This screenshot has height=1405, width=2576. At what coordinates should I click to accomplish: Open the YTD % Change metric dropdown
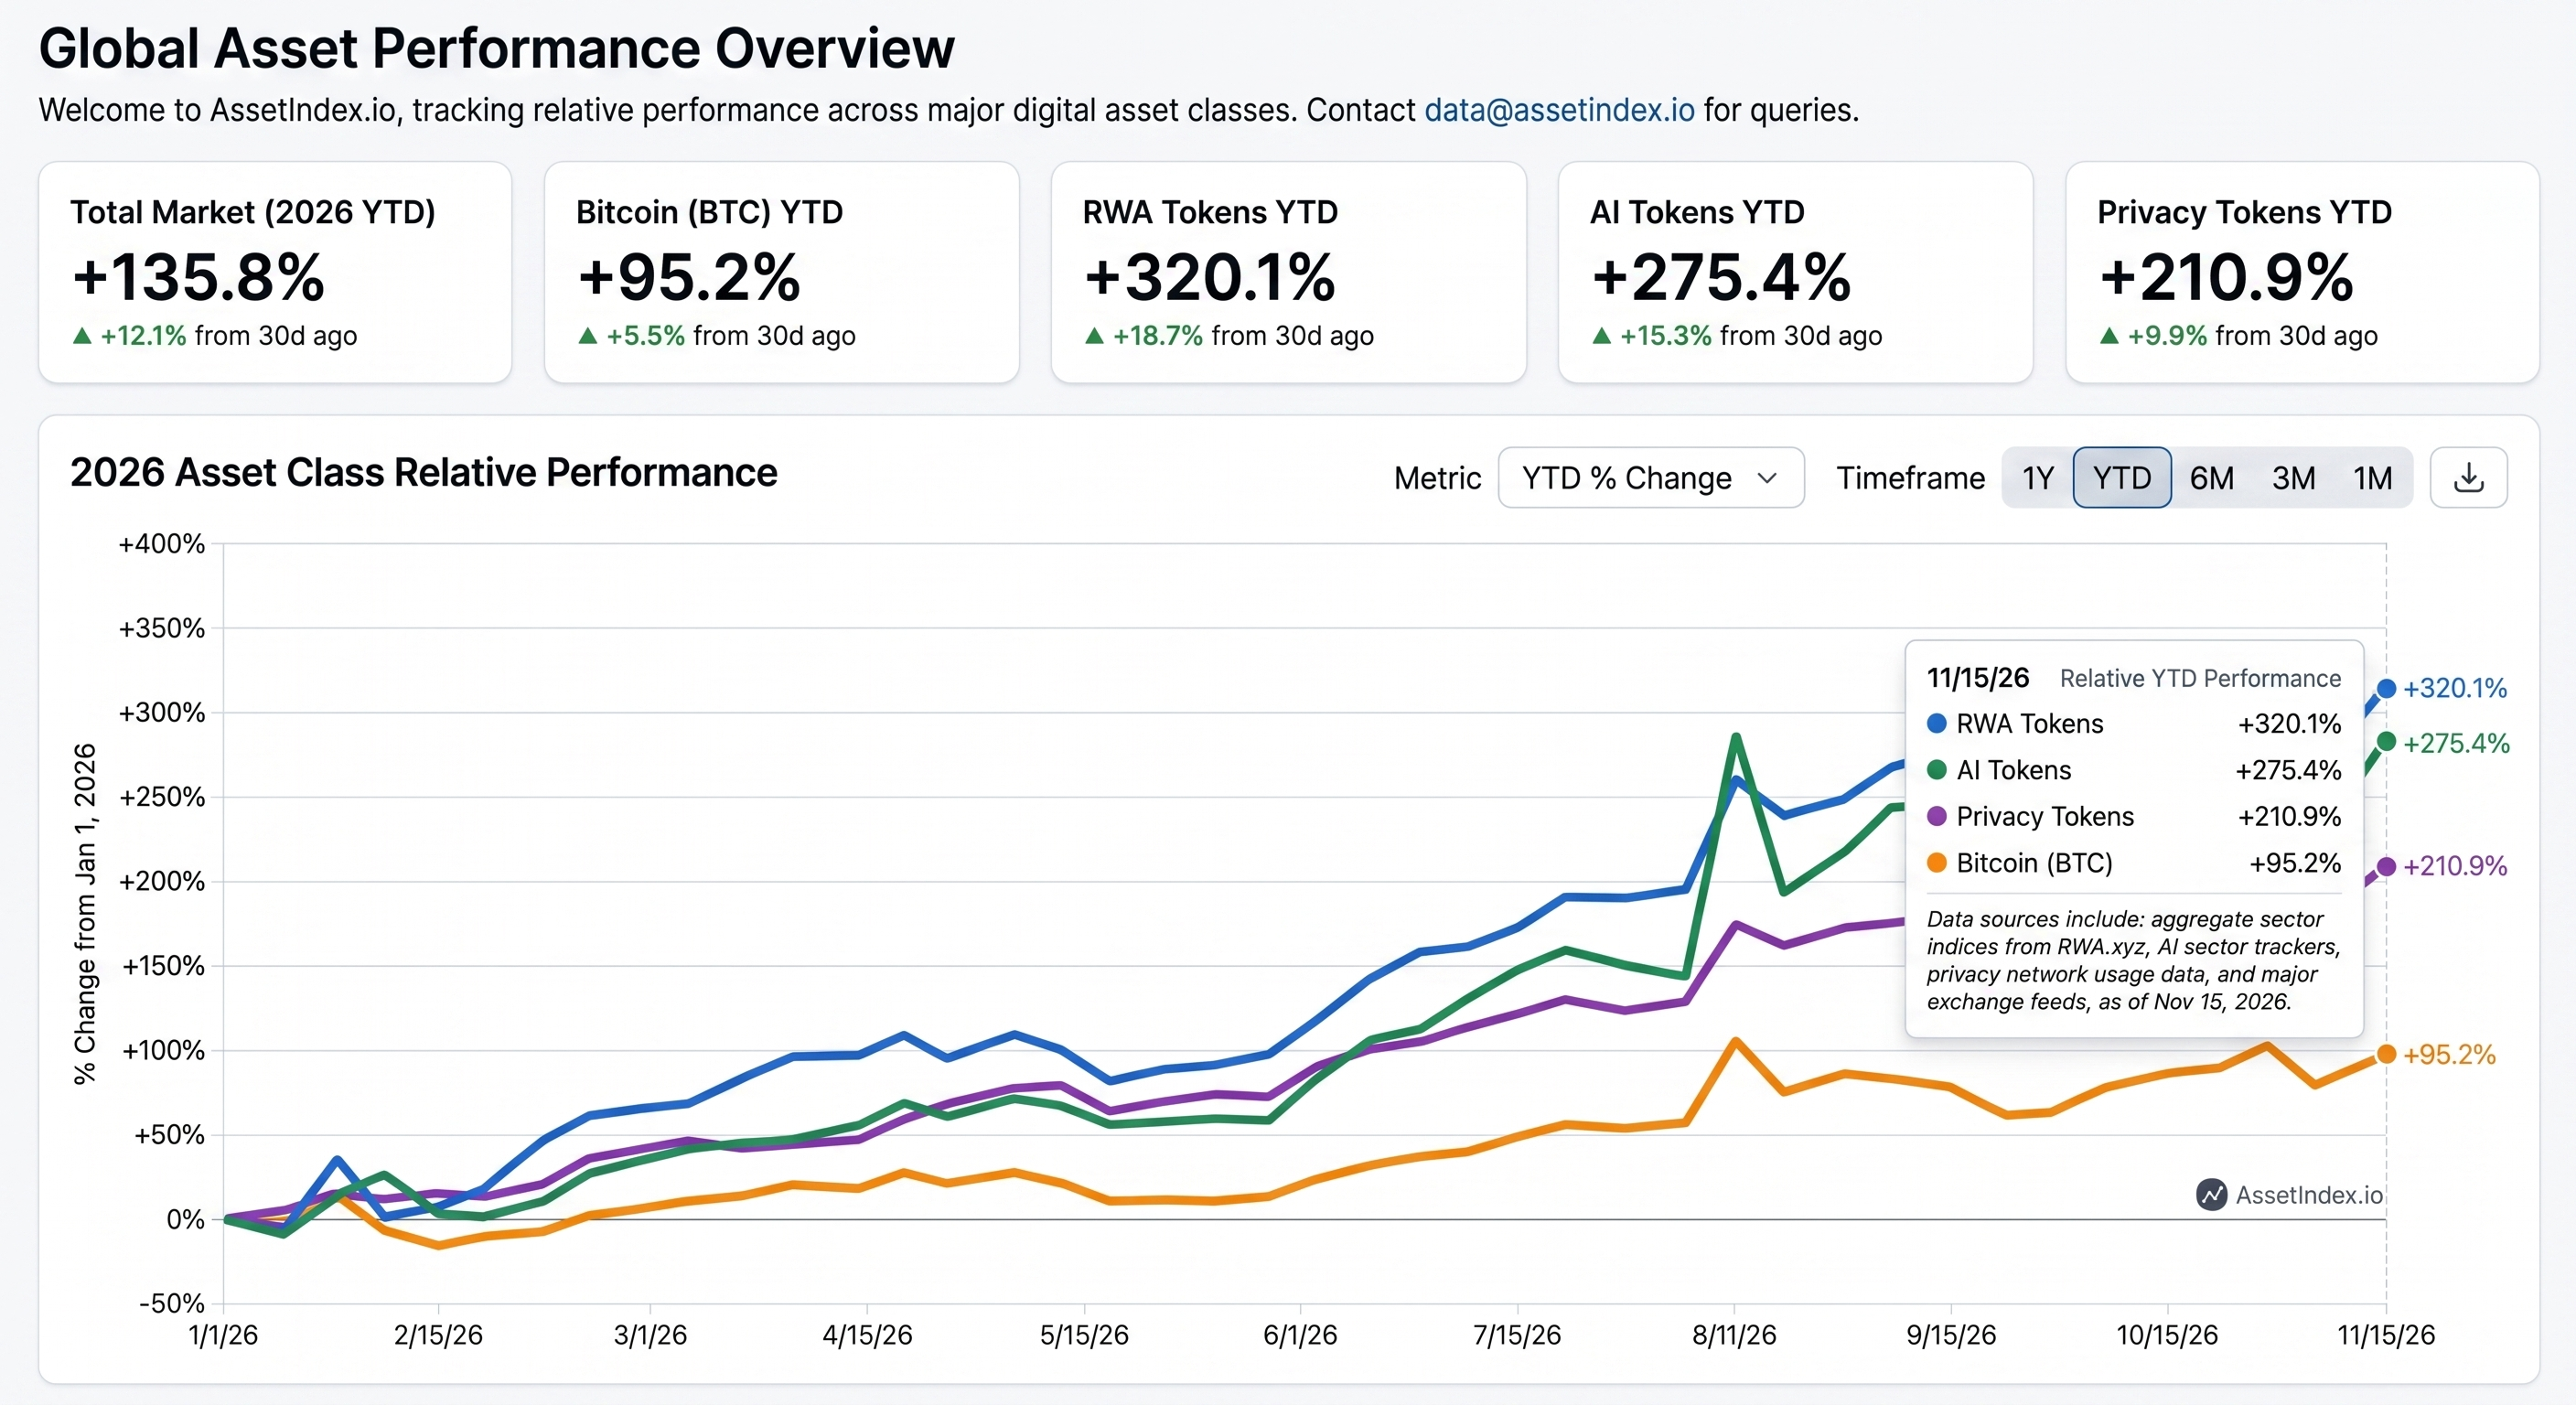coord(1651,478)
